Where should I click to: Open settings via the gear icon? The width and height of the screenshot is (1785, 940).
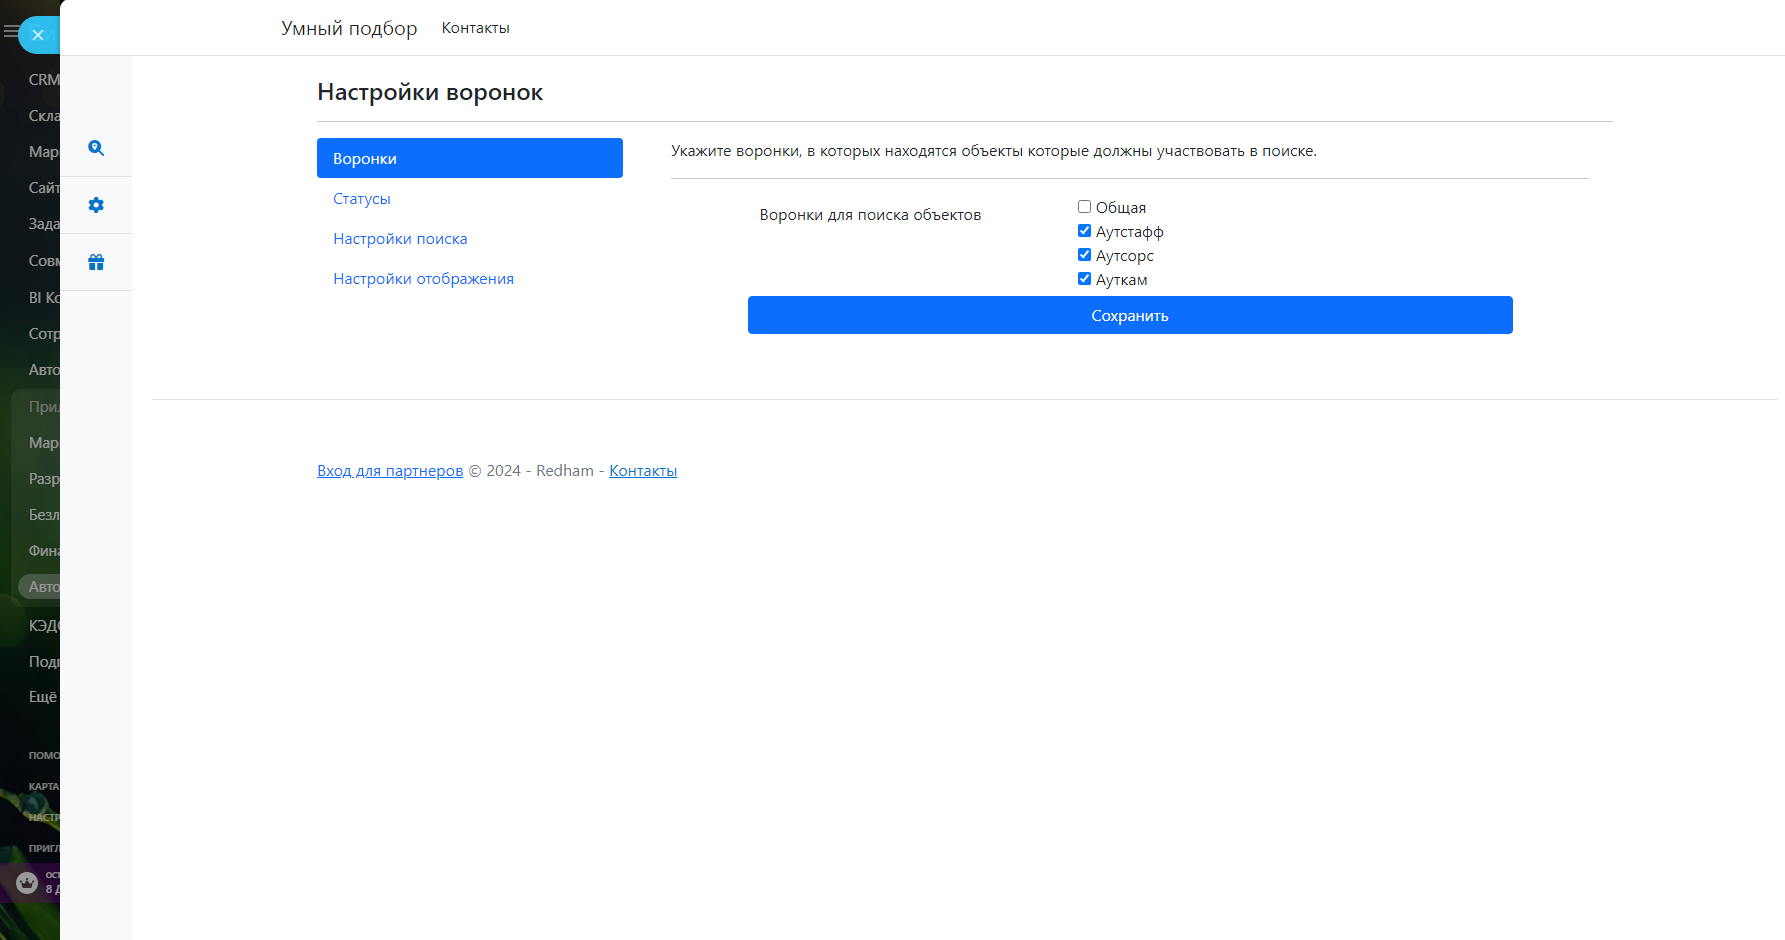tap(96, 205)
